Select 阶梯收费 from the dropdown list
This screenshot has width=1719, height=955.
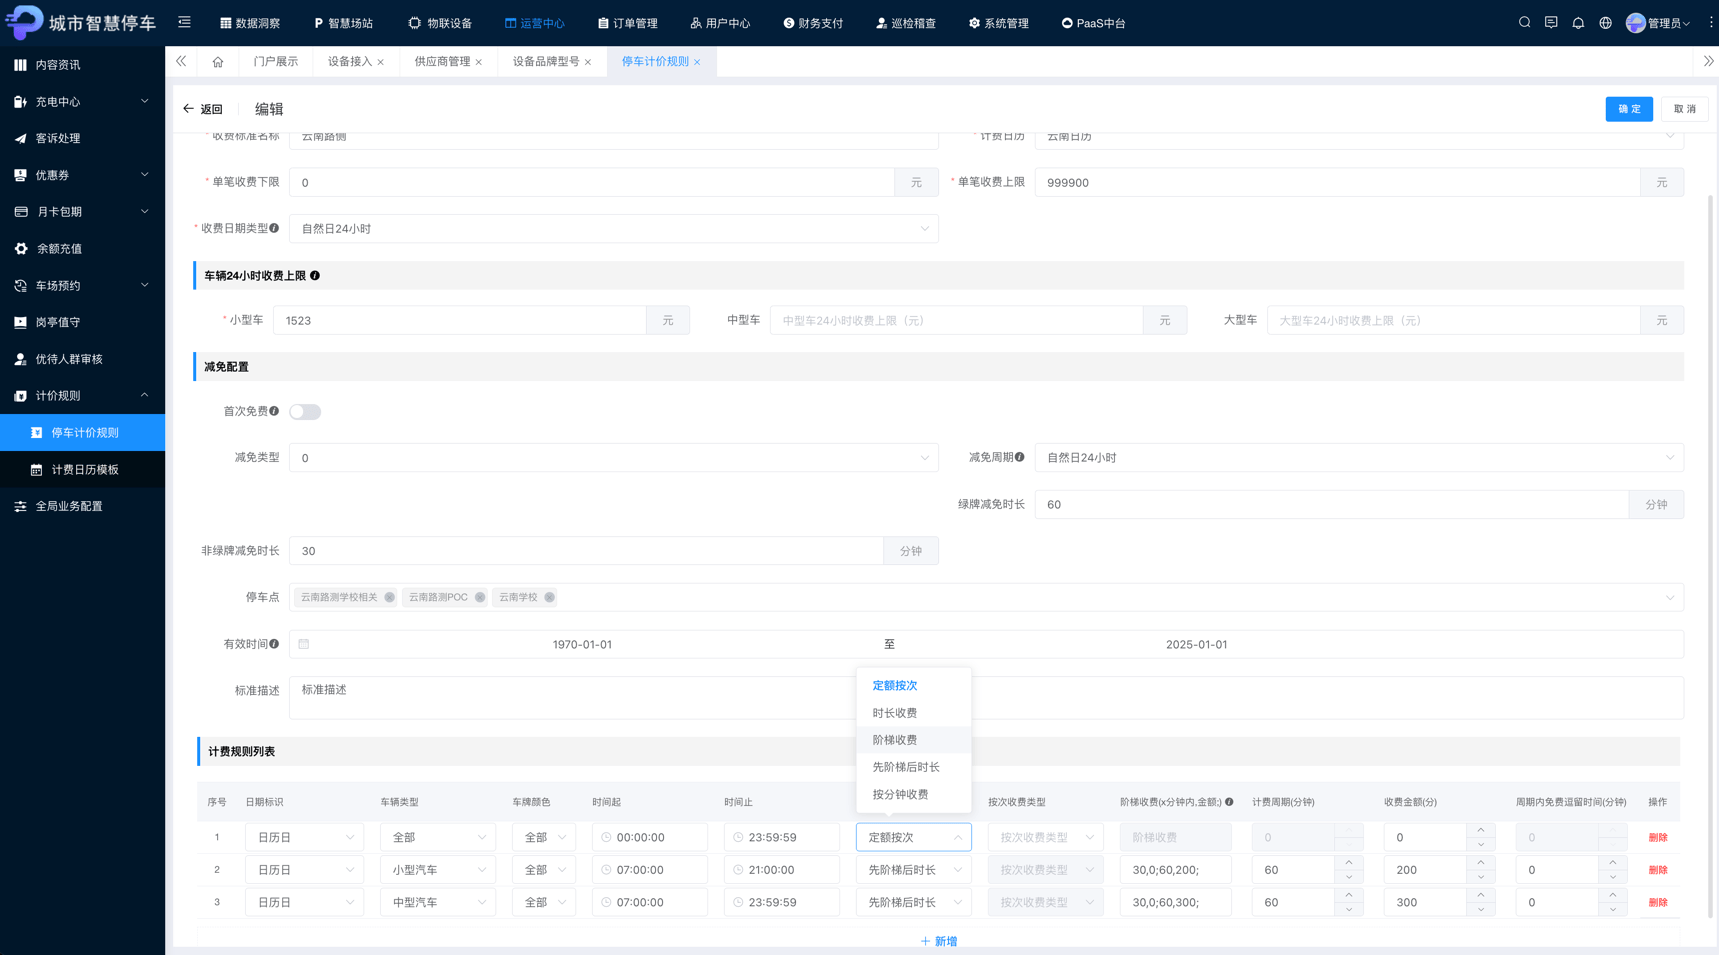click(x=895, y=740)
